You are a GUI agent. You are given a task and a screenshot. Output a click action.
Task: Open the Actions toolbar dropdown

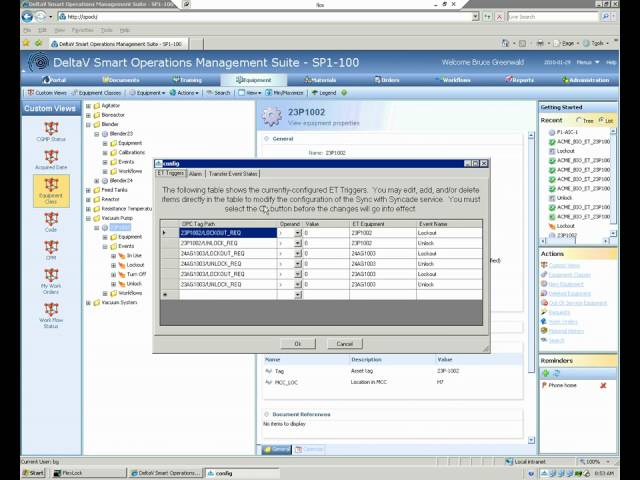pyautogui.click(x=184, y=93)
